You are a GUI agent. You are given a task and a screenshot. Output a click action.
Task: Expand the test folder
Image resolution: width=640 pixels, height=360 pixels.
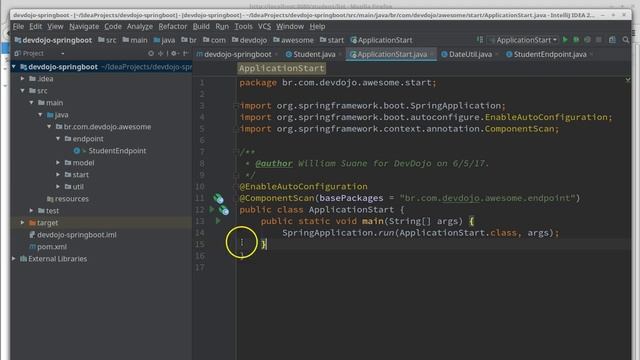32,211
